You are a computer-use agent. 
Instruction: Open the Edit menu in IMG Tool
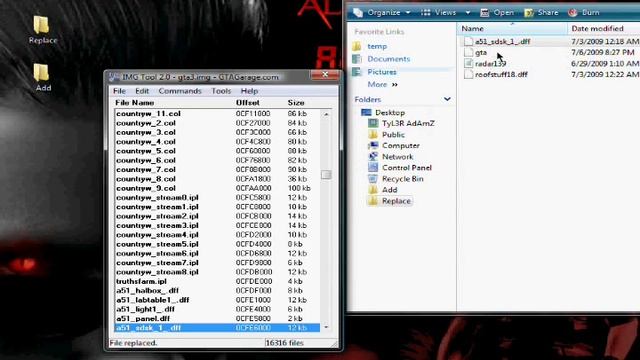point(142,91)
